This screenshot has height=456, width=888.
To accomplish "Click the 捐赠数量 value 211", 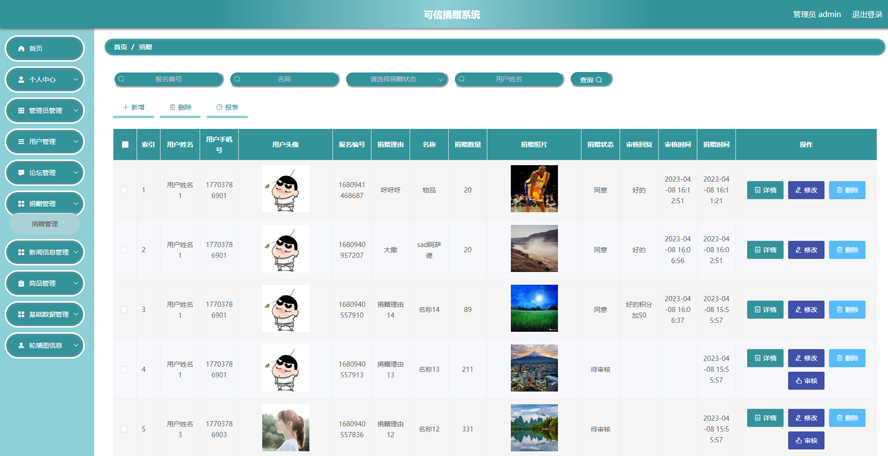I will 467,369.
